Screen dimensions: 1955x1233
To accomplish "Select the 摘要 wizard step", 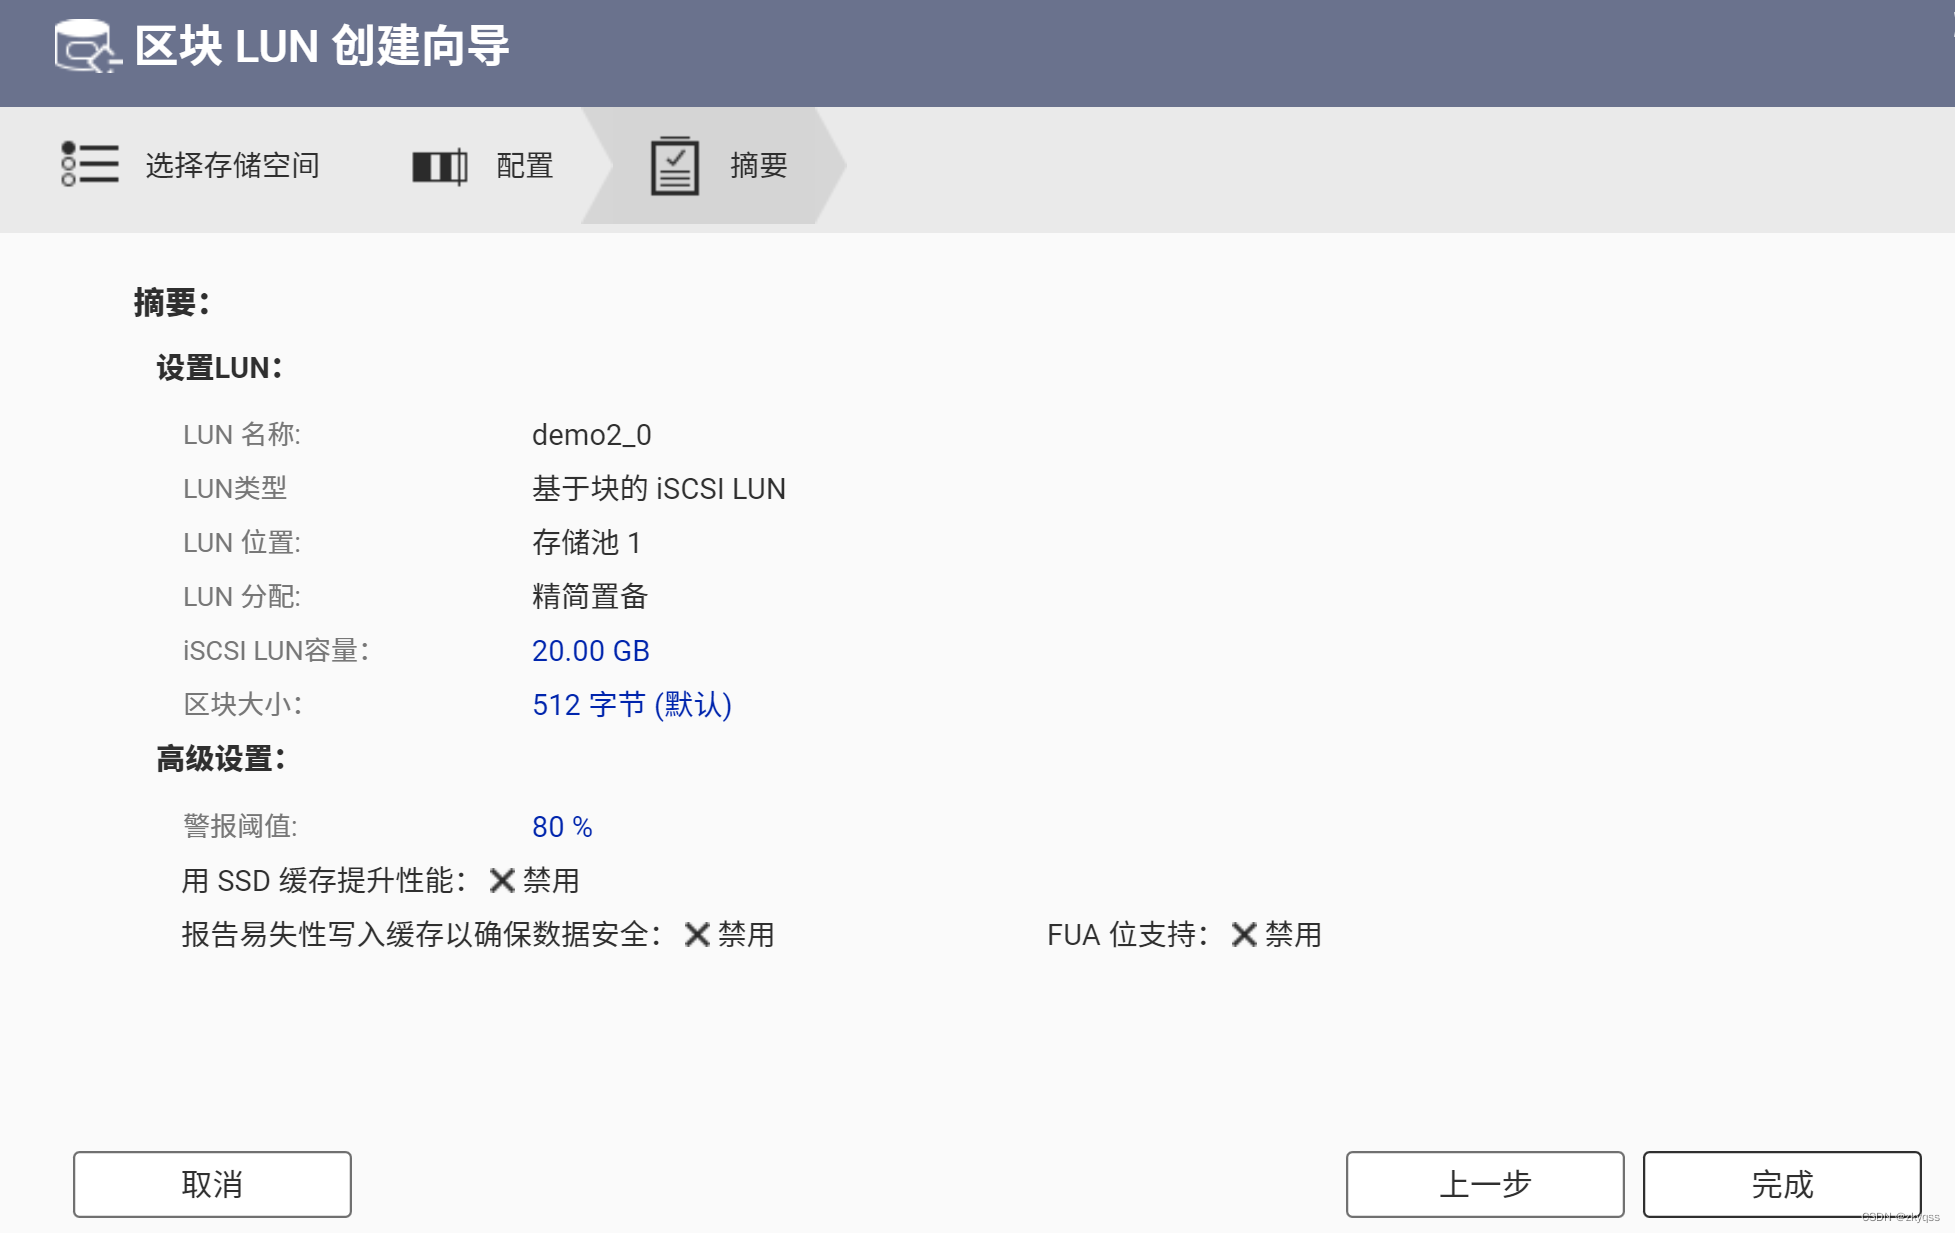I will 758,166.
